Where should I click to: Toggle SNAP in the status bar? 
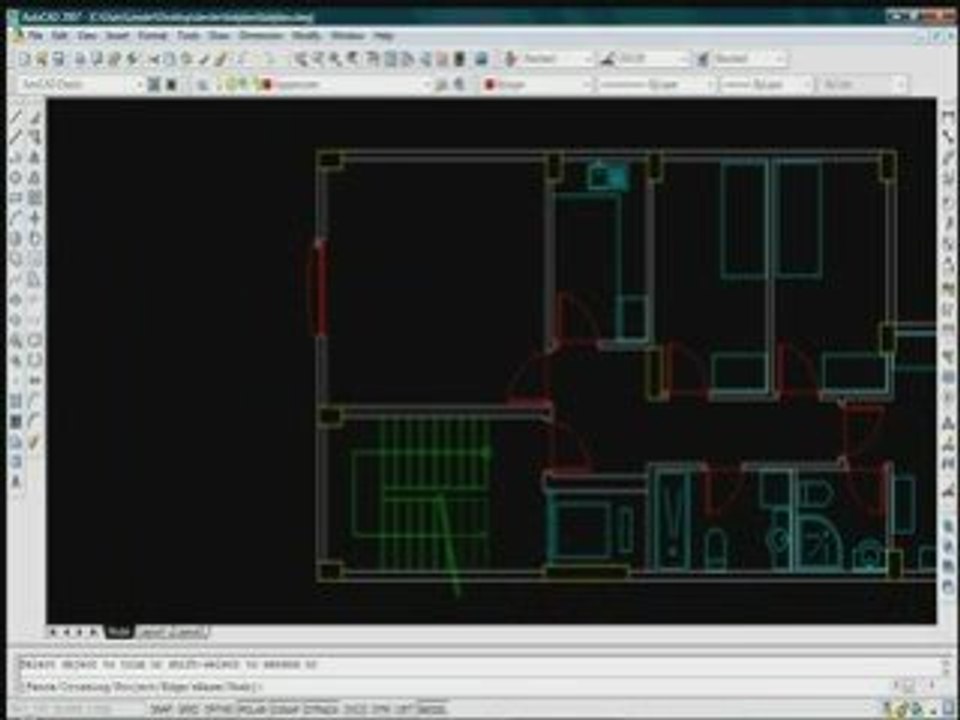pyautogui.click(x=161, y=710)
